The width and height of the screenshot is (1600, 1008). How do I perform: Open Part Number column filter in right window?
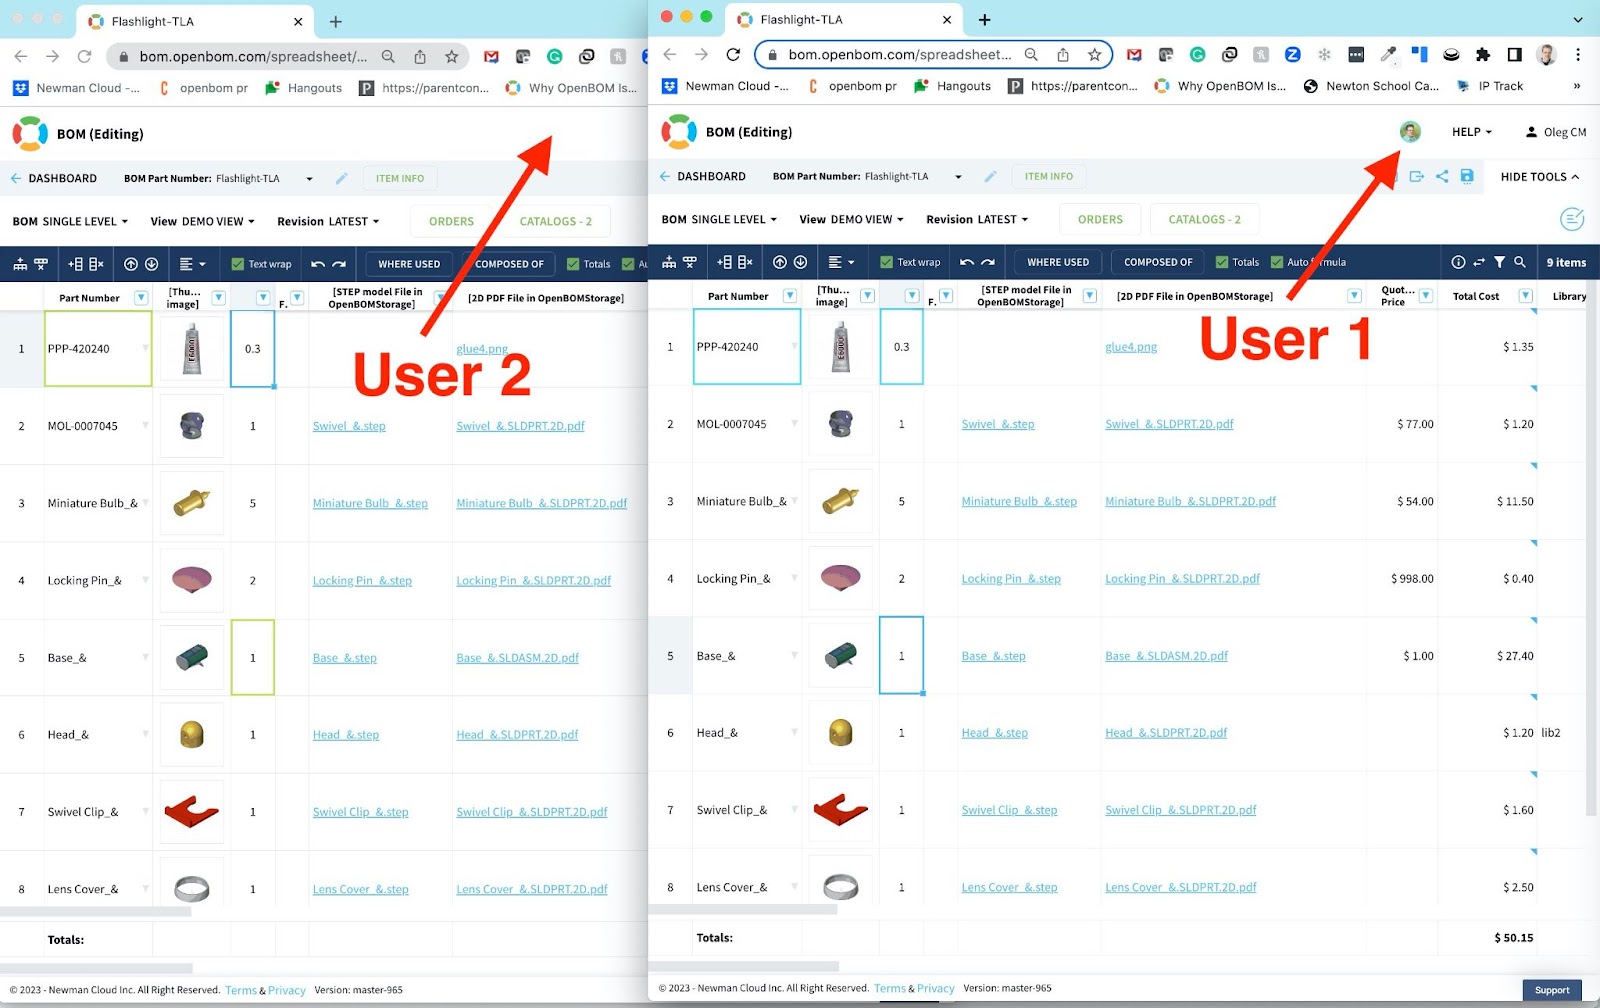click(x=790, y=296)
